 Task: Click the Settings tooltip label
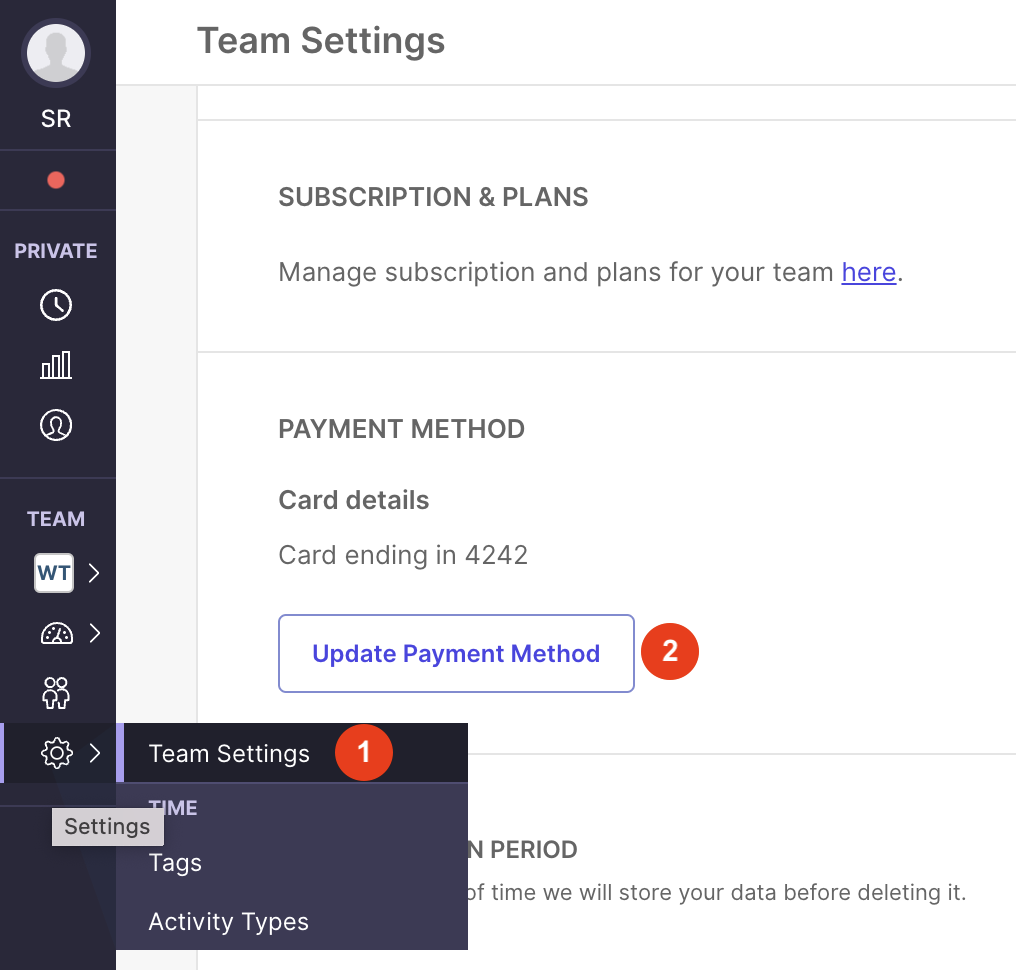pos(107,826)
